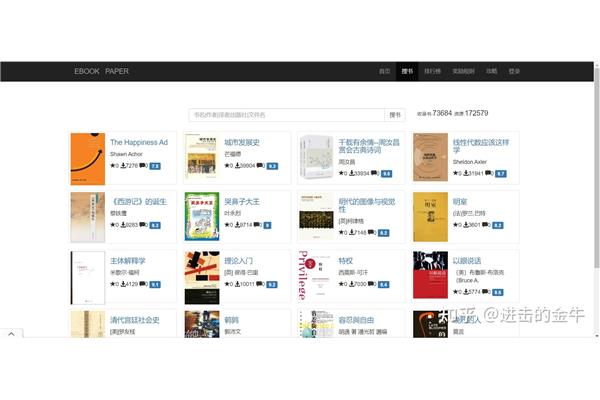The image size is (600, 400).
Task: Click the rating badge on 哭鼻子大王 card
Action: pos(267,225)
